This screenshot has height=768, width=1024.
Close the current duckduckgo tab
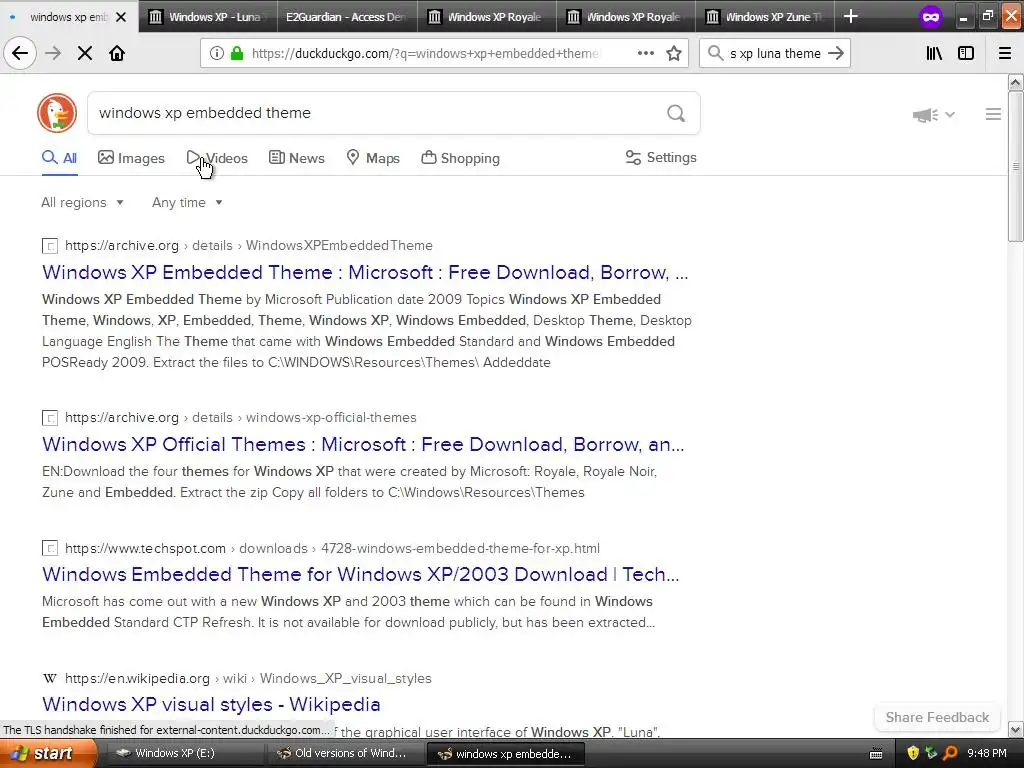121,17
